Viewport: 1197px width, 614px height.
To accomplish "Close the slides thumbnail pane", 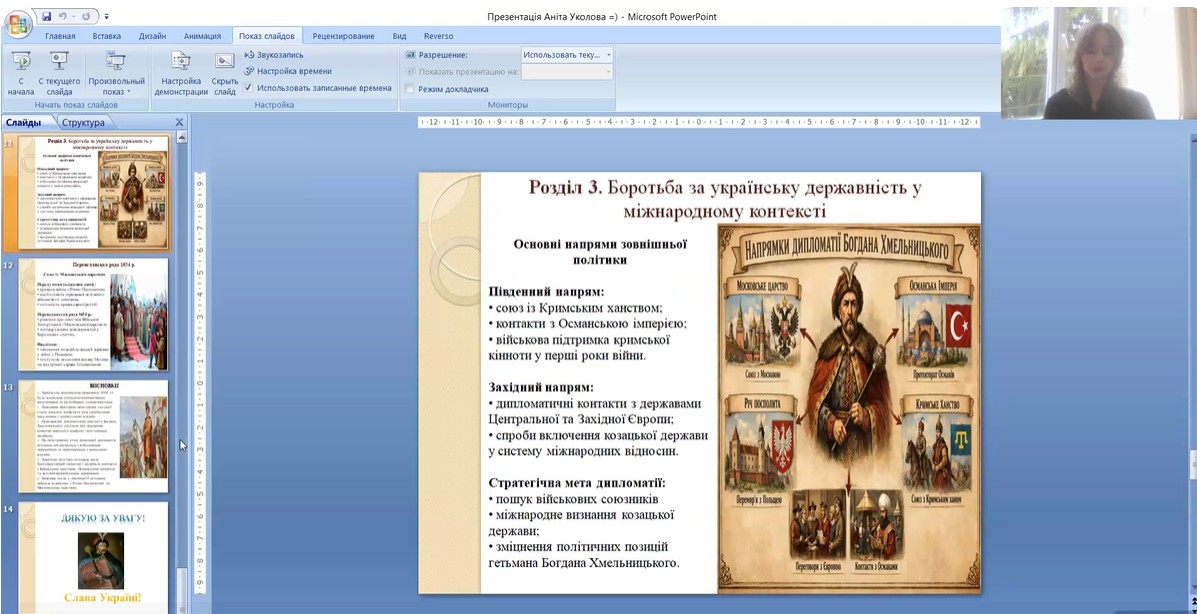I will (x=180, y=123).
